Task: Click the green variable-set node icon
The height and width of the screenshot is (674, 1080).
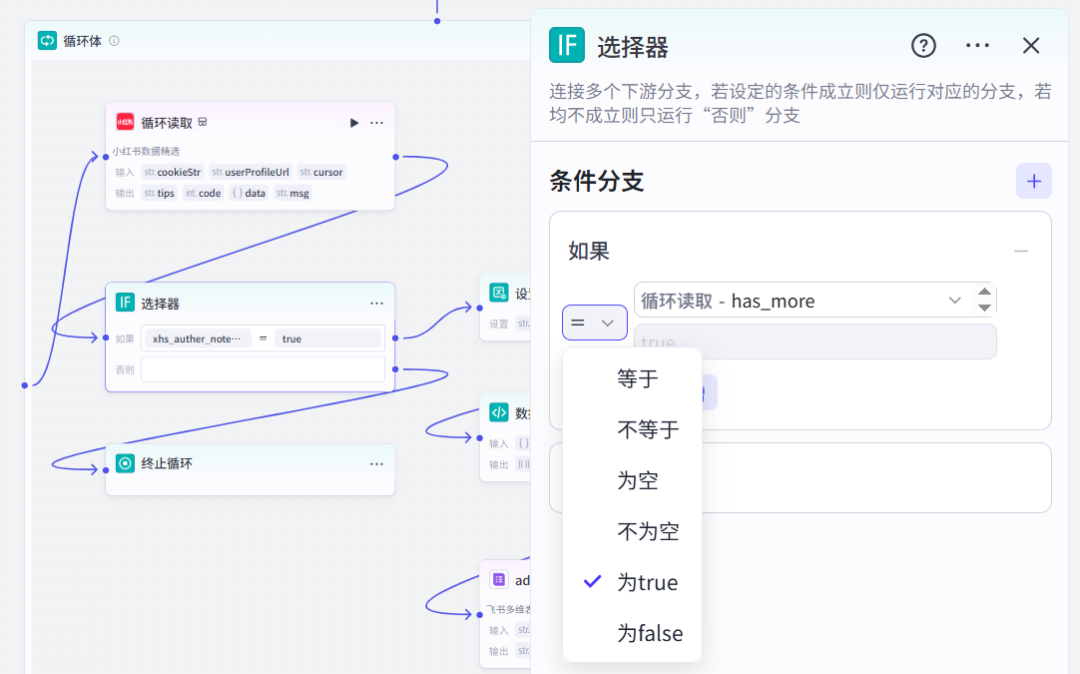Action: point(499,292)
